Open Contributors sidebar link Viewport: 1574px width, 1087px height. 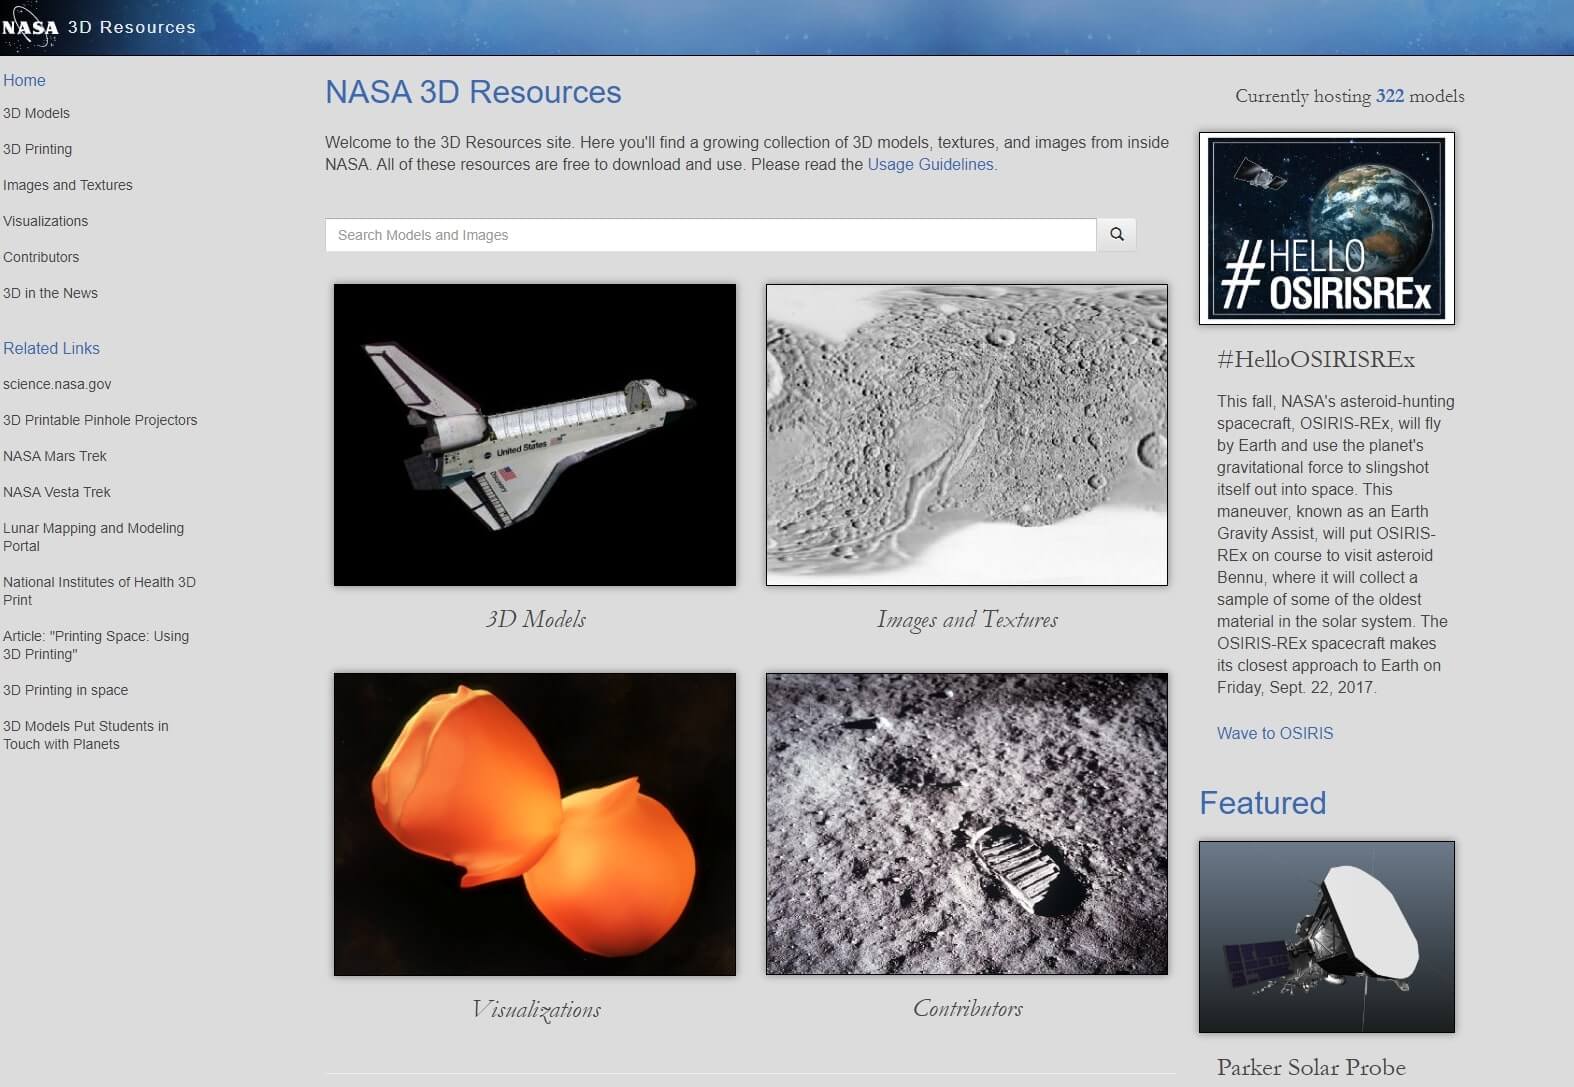click(41, 257)
